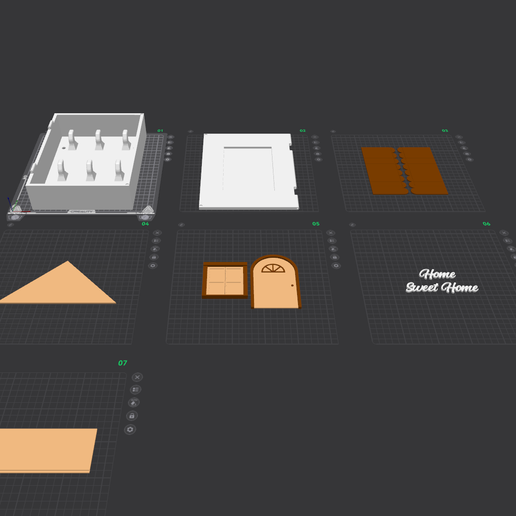The height and width of the screenshot is (516, 516).
Task: Edit plate 05 name with pencil icon
Action: (x=181, y=225)
